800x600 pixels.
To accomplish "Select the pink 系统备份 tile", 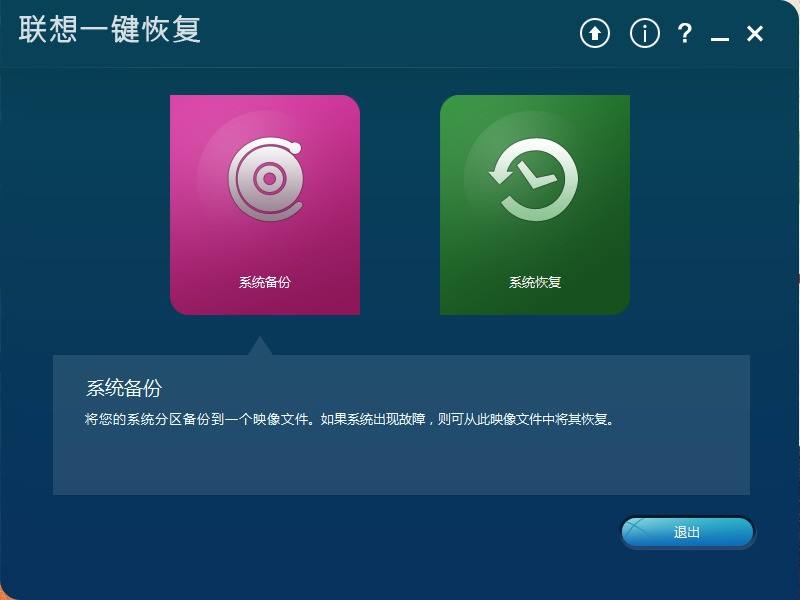I will (x=265, y=205).
